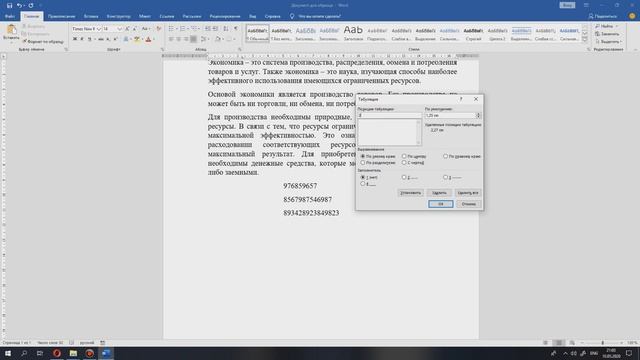
Task: Click the Paste clipboard icon
Action: (x=11, y=30)
